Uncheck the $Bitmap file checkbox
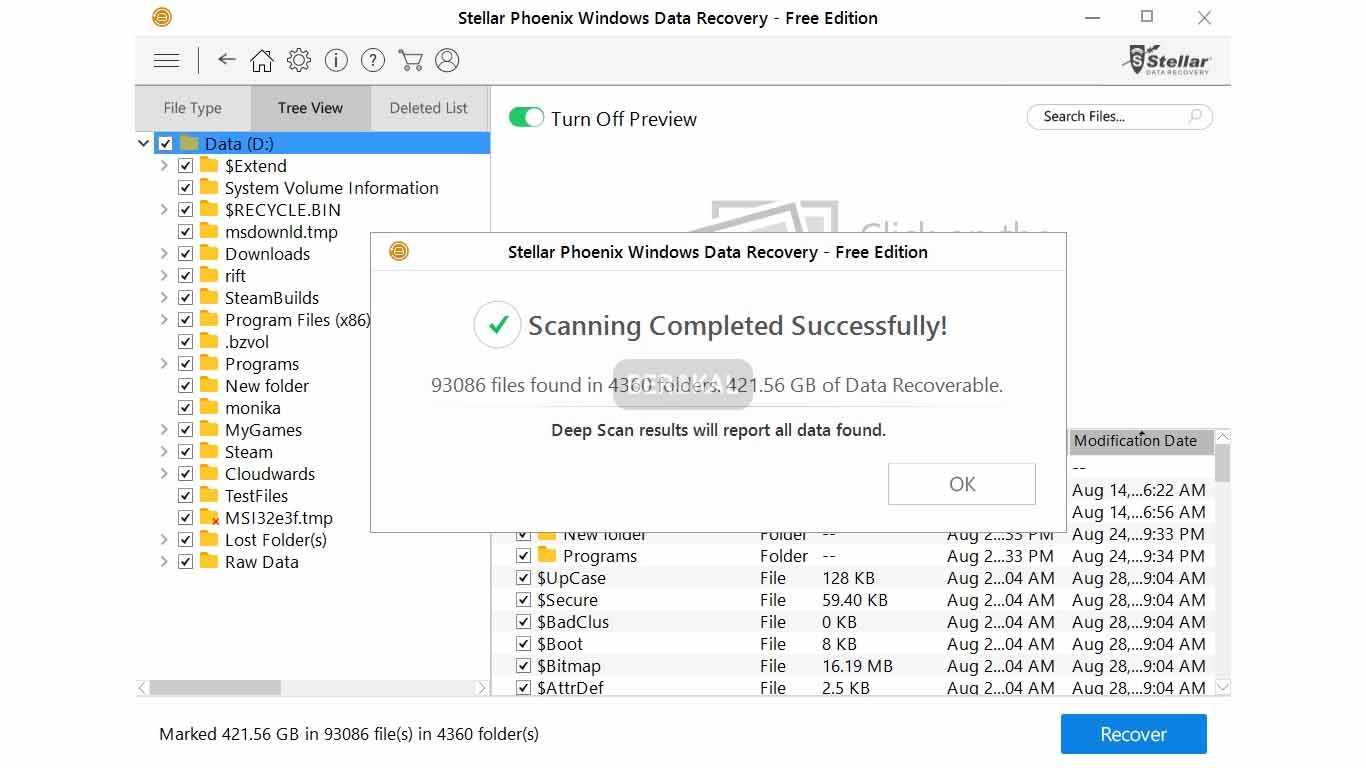The height and width of the screenshot is (768, 1366). pyautogui.click(x=523, y=666)
